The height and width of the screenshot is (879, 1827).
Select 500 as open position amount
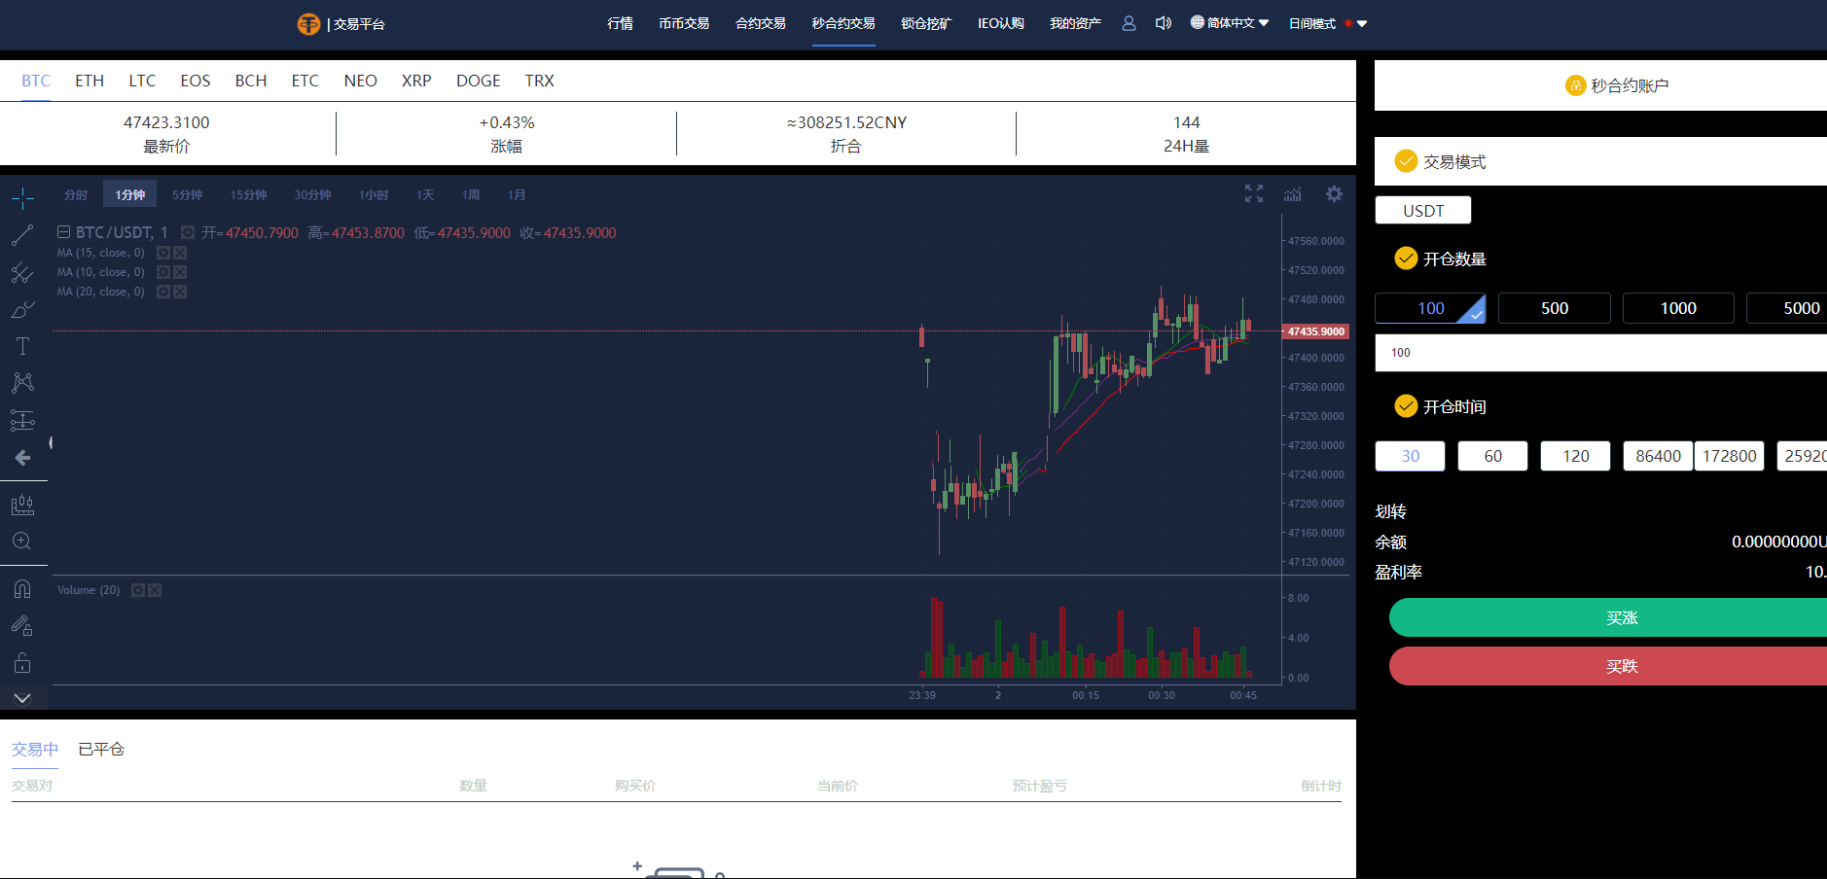(x=1554, y=308)
